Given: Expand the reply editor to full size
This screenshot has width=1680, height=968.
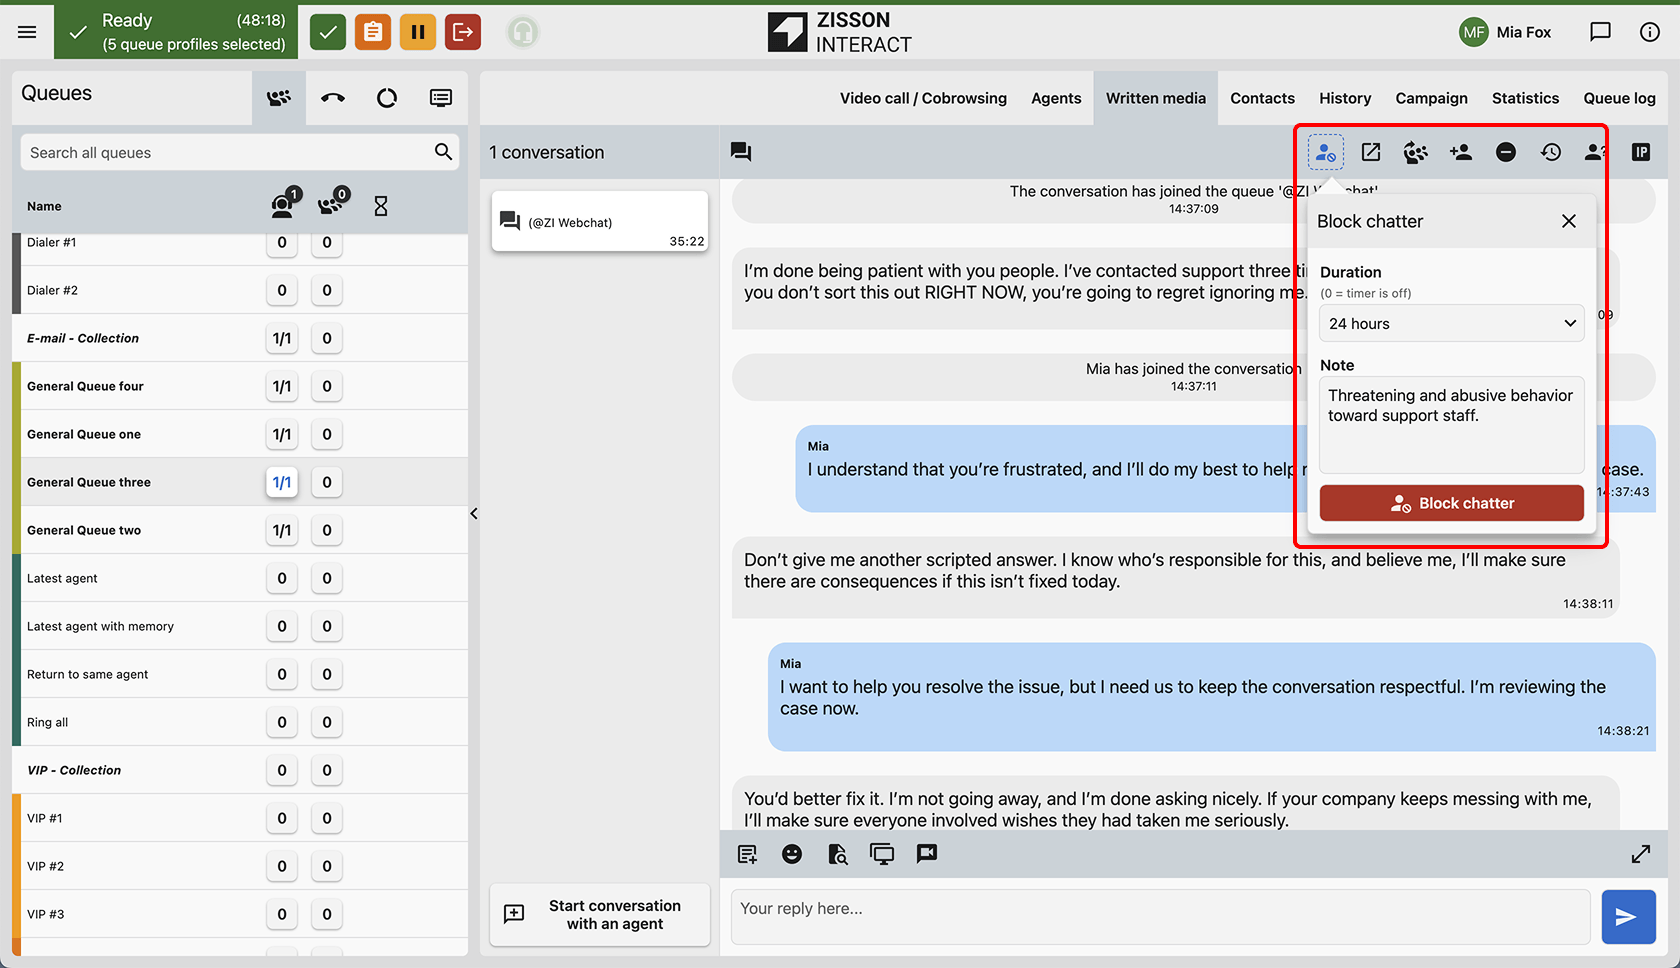Looking at the screenshot, I should coord(1641,854).
